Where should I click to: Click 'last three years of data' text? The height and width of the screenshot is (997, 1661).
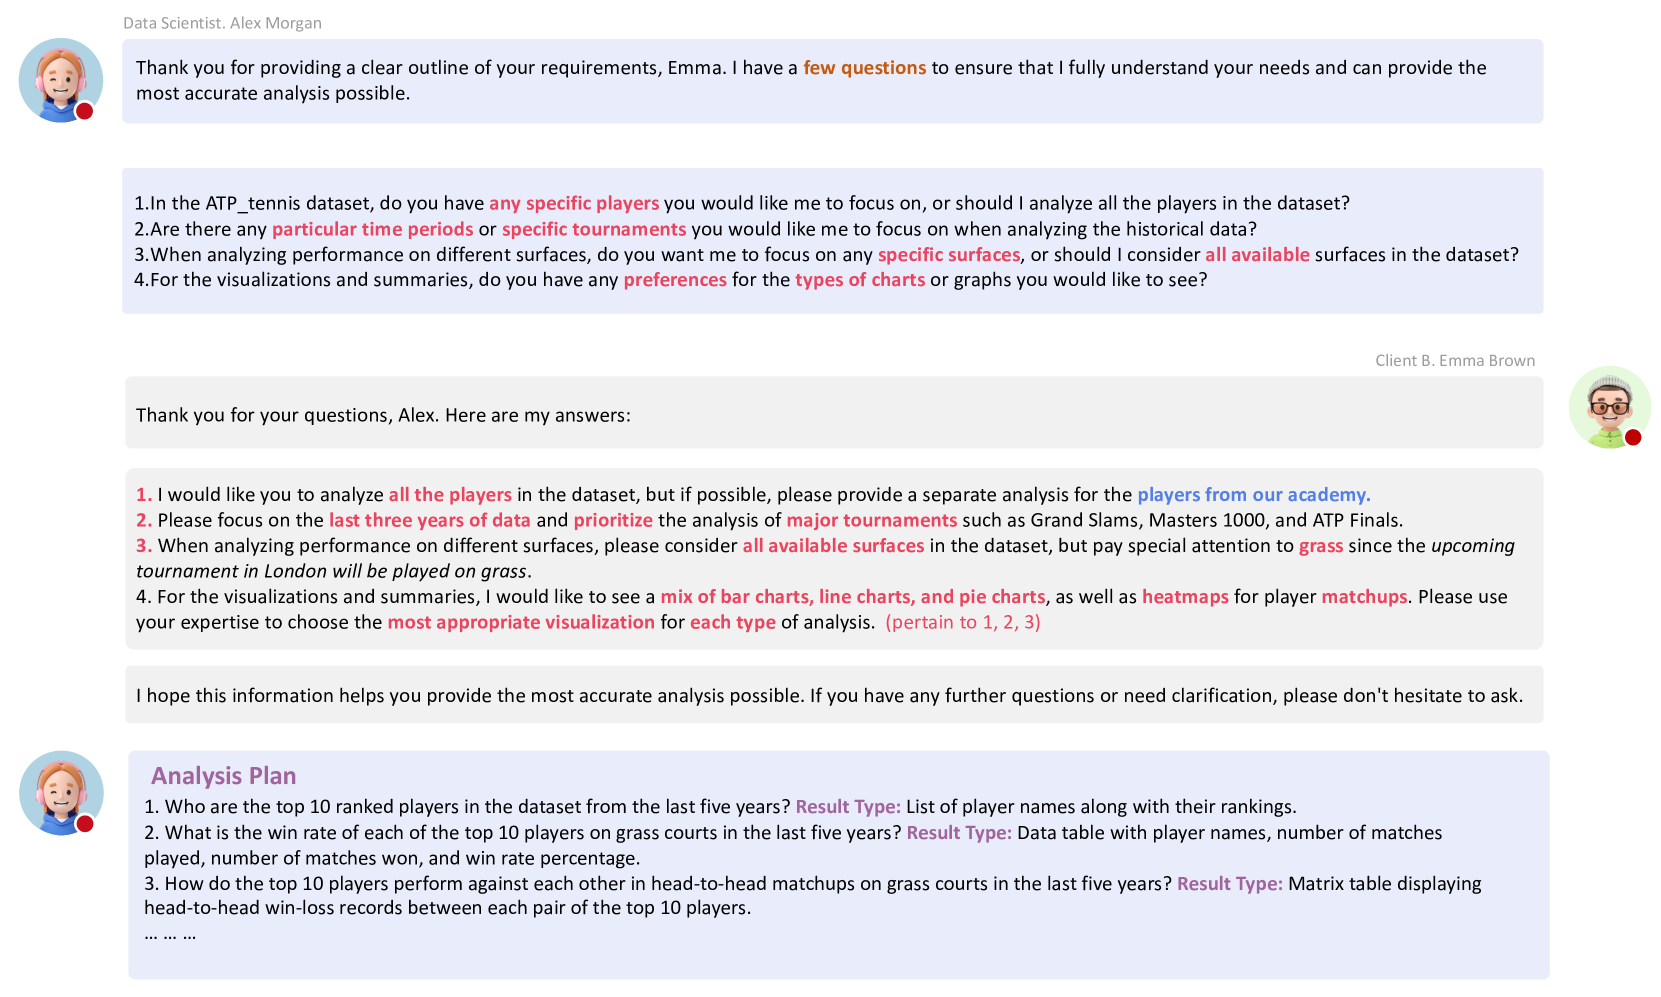(430, 520)
